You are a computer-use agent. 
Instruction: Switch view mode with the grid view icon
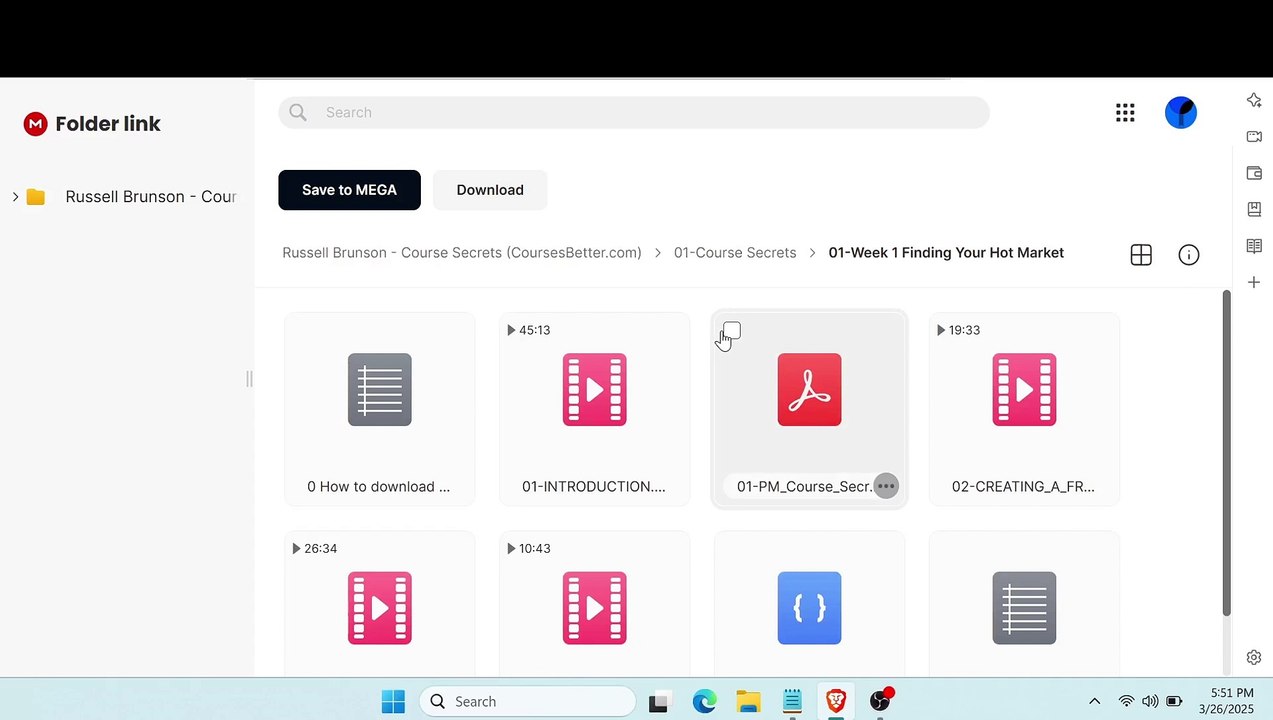pyautogui.click(x=1141, y=255)
